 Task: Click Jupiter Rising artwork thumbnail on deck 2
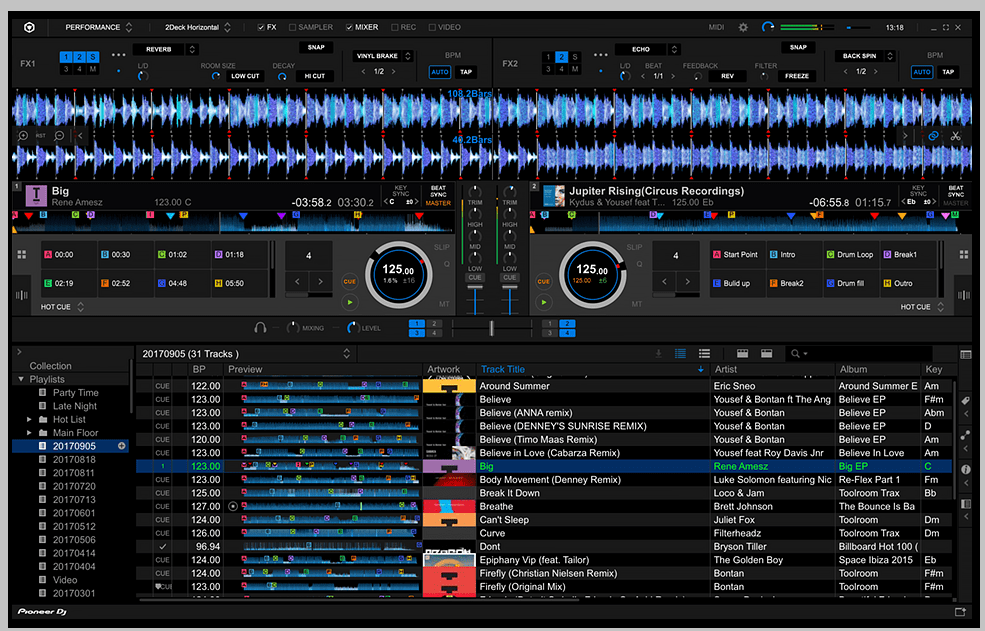click(553, 196)
